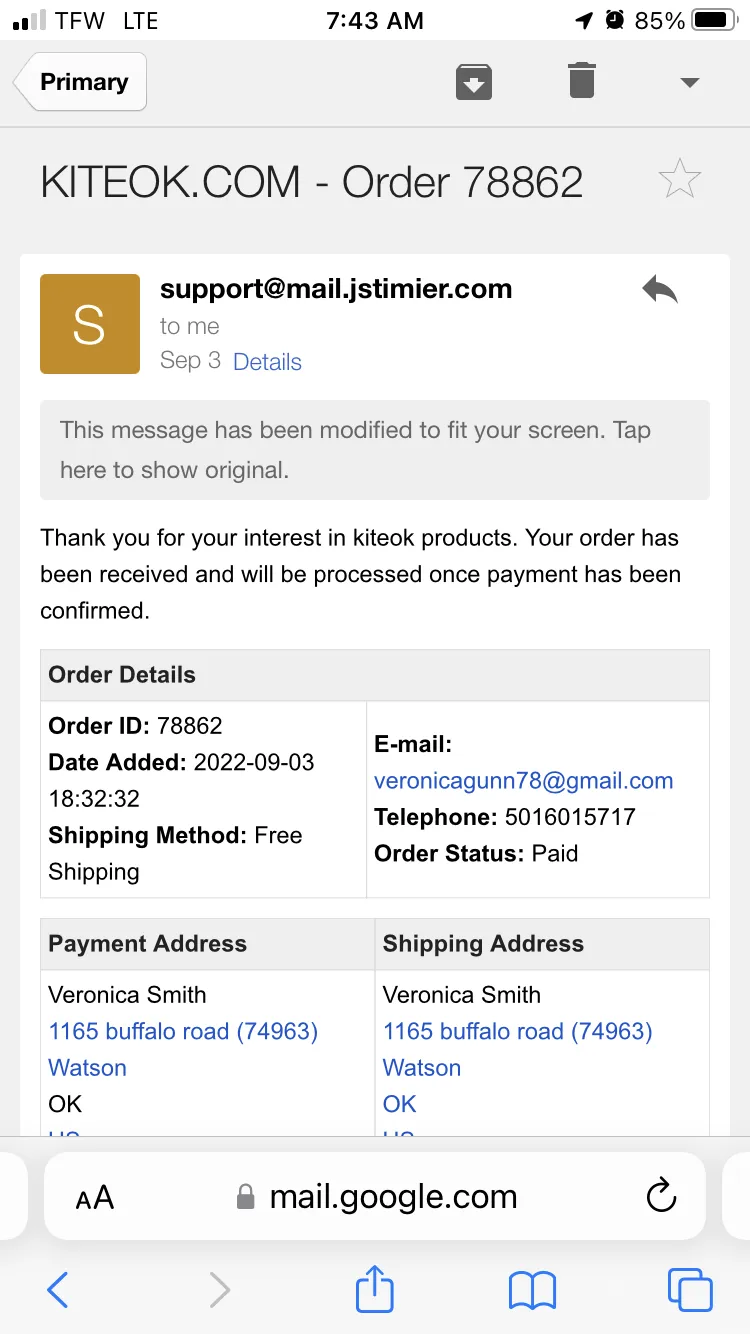Tap the mail.google.com address bar

(x=375, y=1196)
